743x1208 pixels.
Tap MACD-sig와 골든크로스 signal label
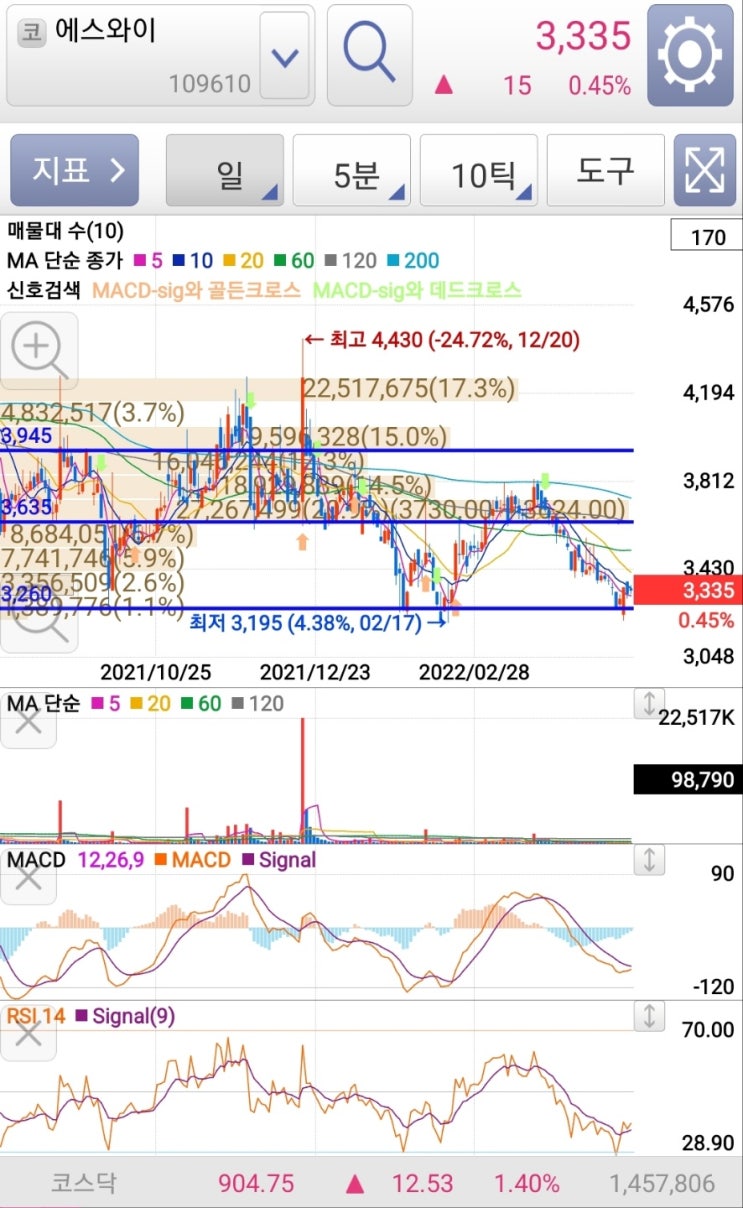point(196,290)
